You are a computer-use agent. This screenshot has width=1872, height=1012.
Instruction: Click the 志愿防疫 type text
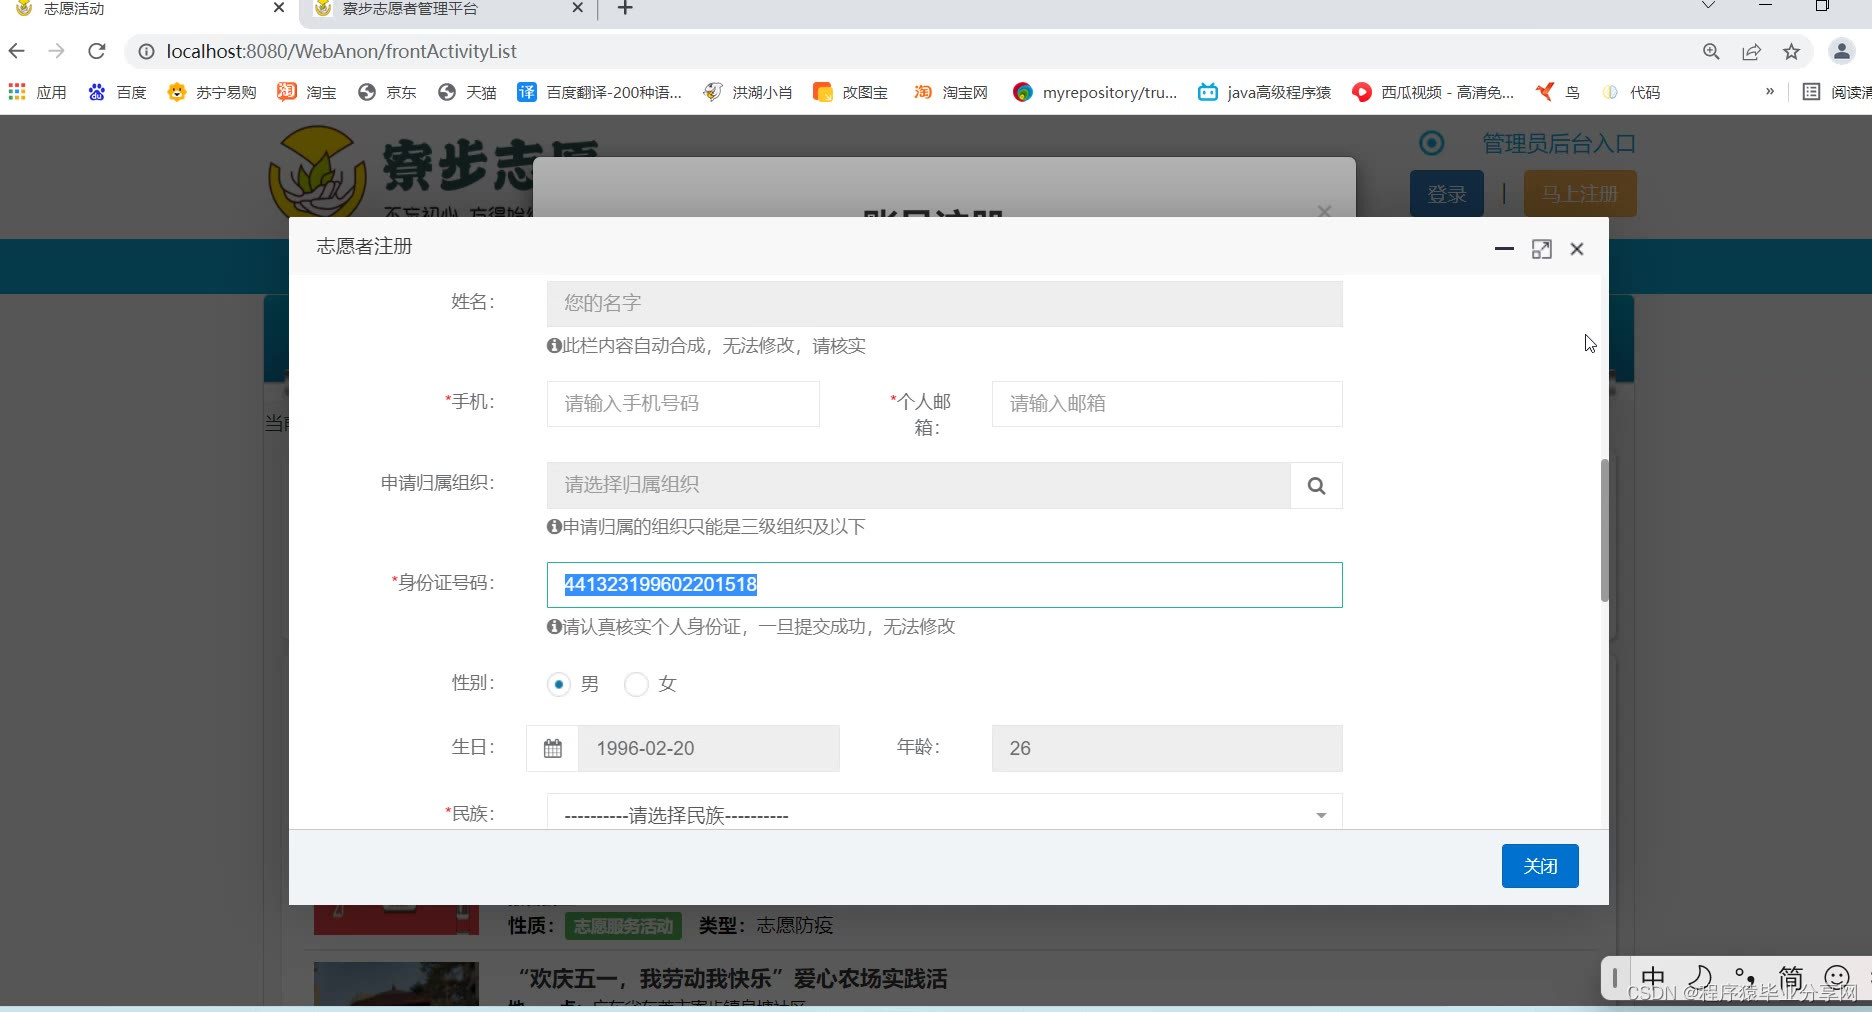pyautogui.click(x=795, y=926)
